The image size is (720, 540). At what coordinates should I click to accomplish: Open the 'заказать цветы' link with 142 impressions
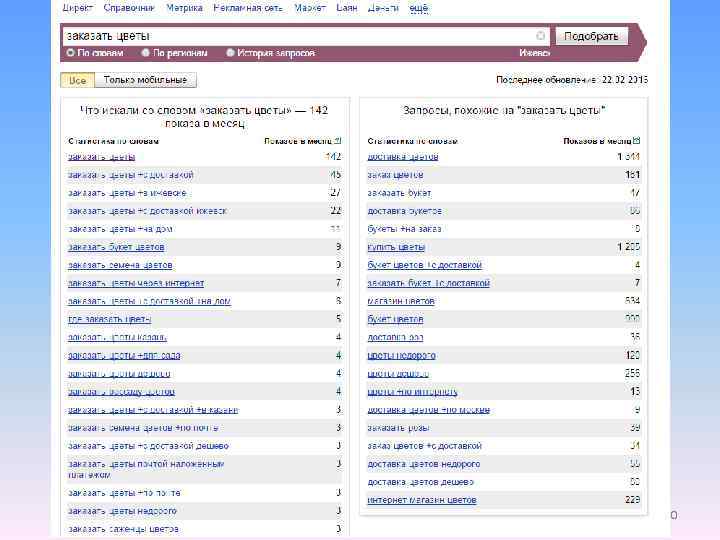click(101, 157)
